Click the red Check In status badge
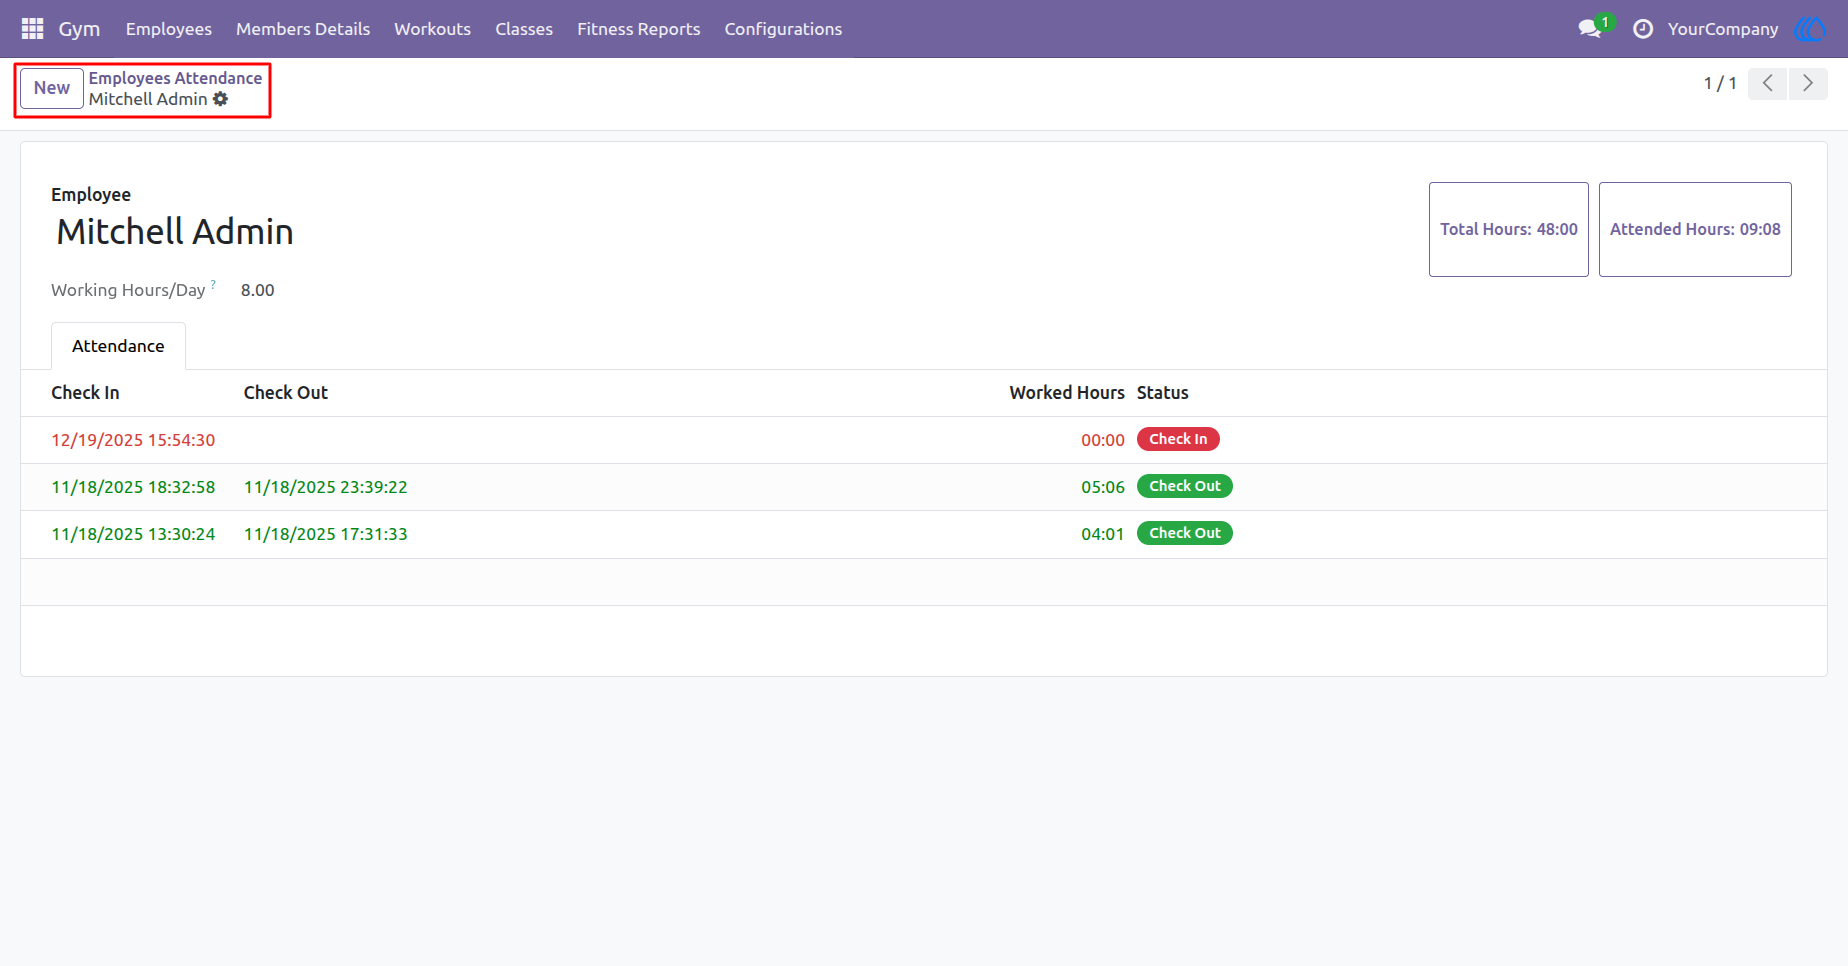Image resolution: width=1848 pixels, height=966 pixels. 1178,439
